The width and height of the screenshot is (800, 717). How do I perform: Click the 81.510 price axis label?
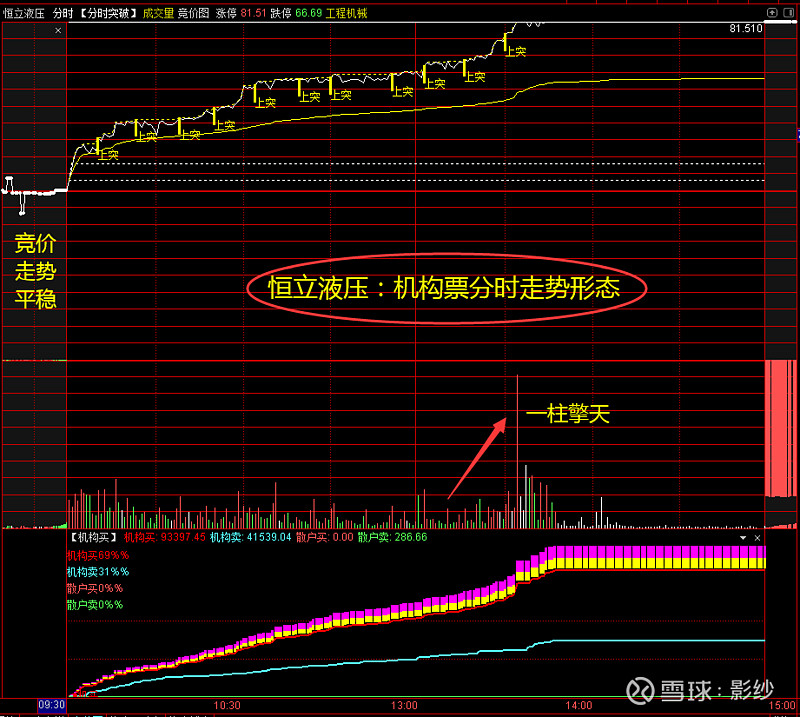click(745, 29)
